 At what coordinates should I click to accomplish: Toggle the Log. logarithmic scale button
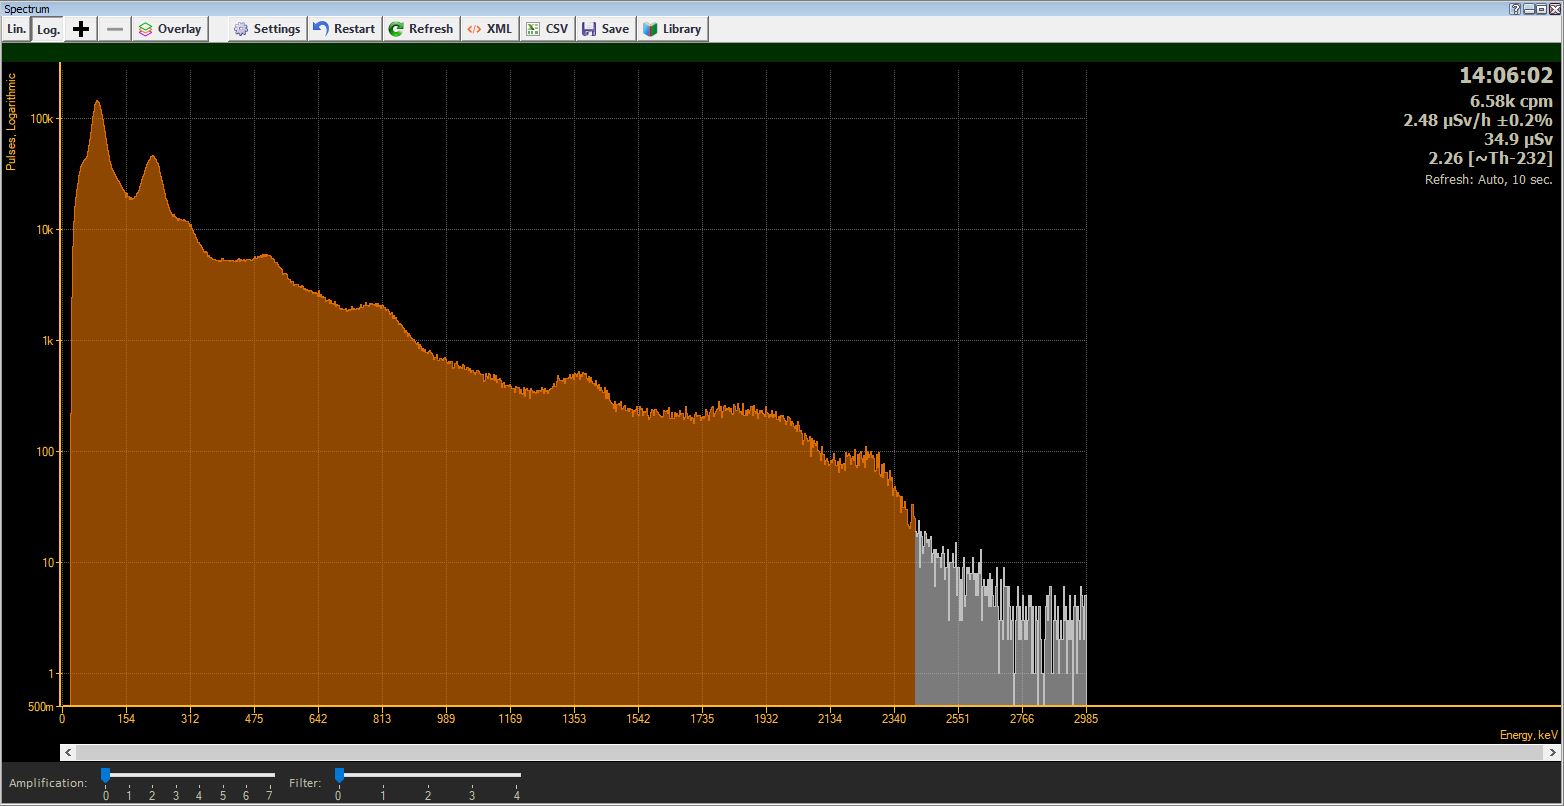tap(48, 29)
